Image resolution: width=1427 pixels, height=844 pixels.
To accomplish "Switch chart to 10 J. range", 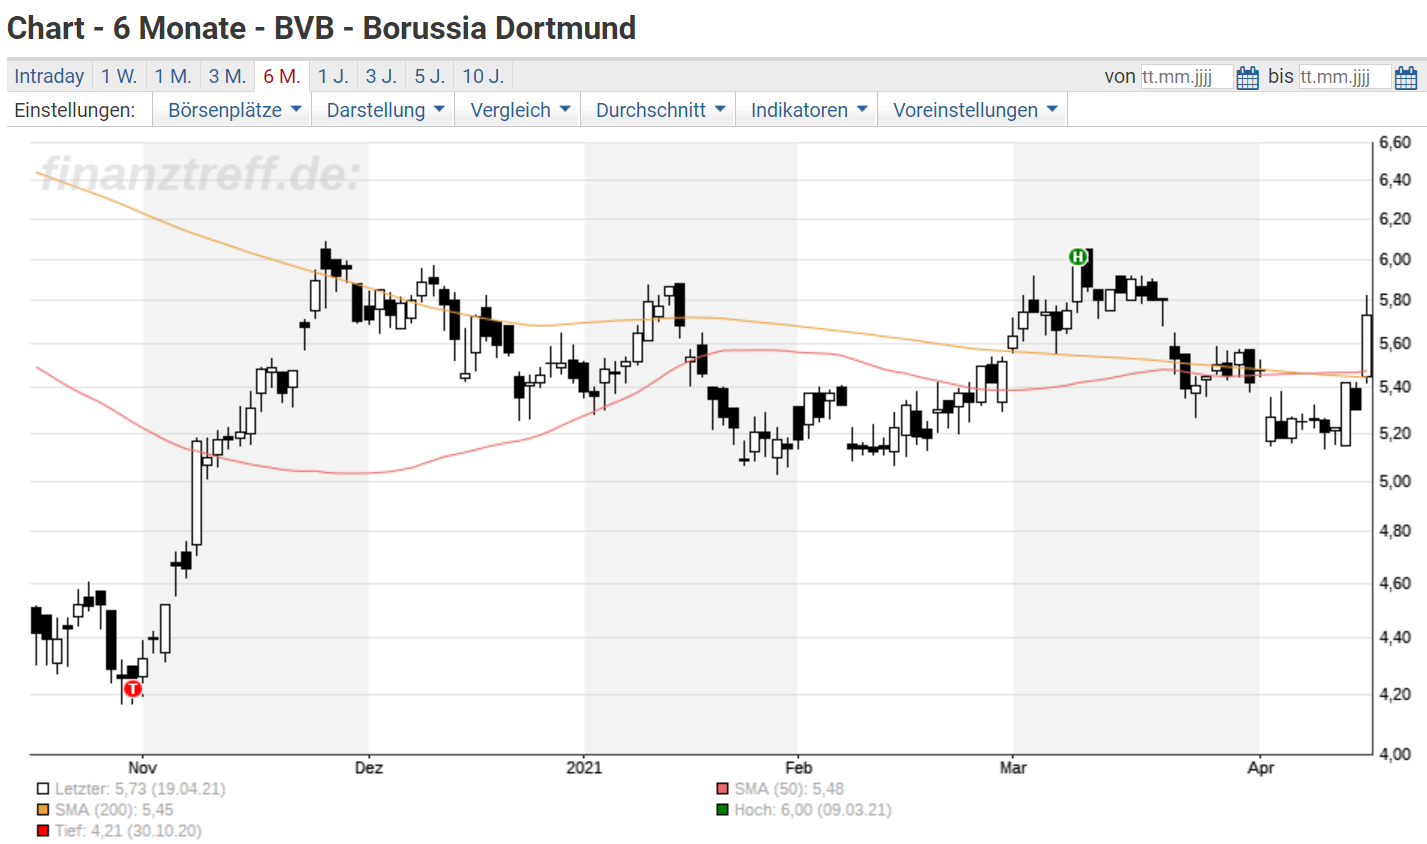I will (483, 76).
